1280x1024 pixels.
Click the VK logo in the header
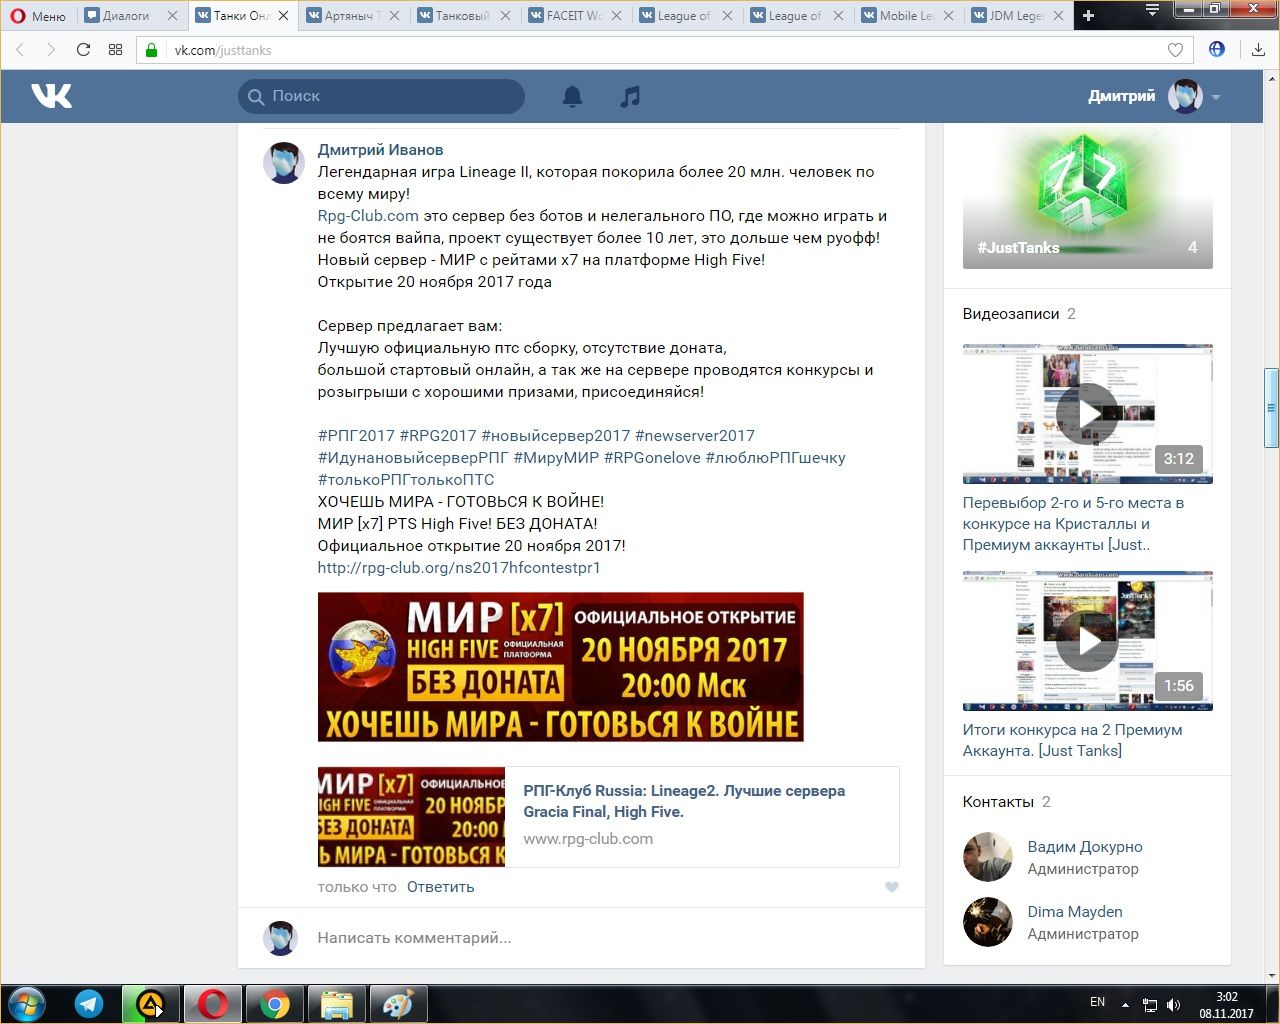(51, 96)
